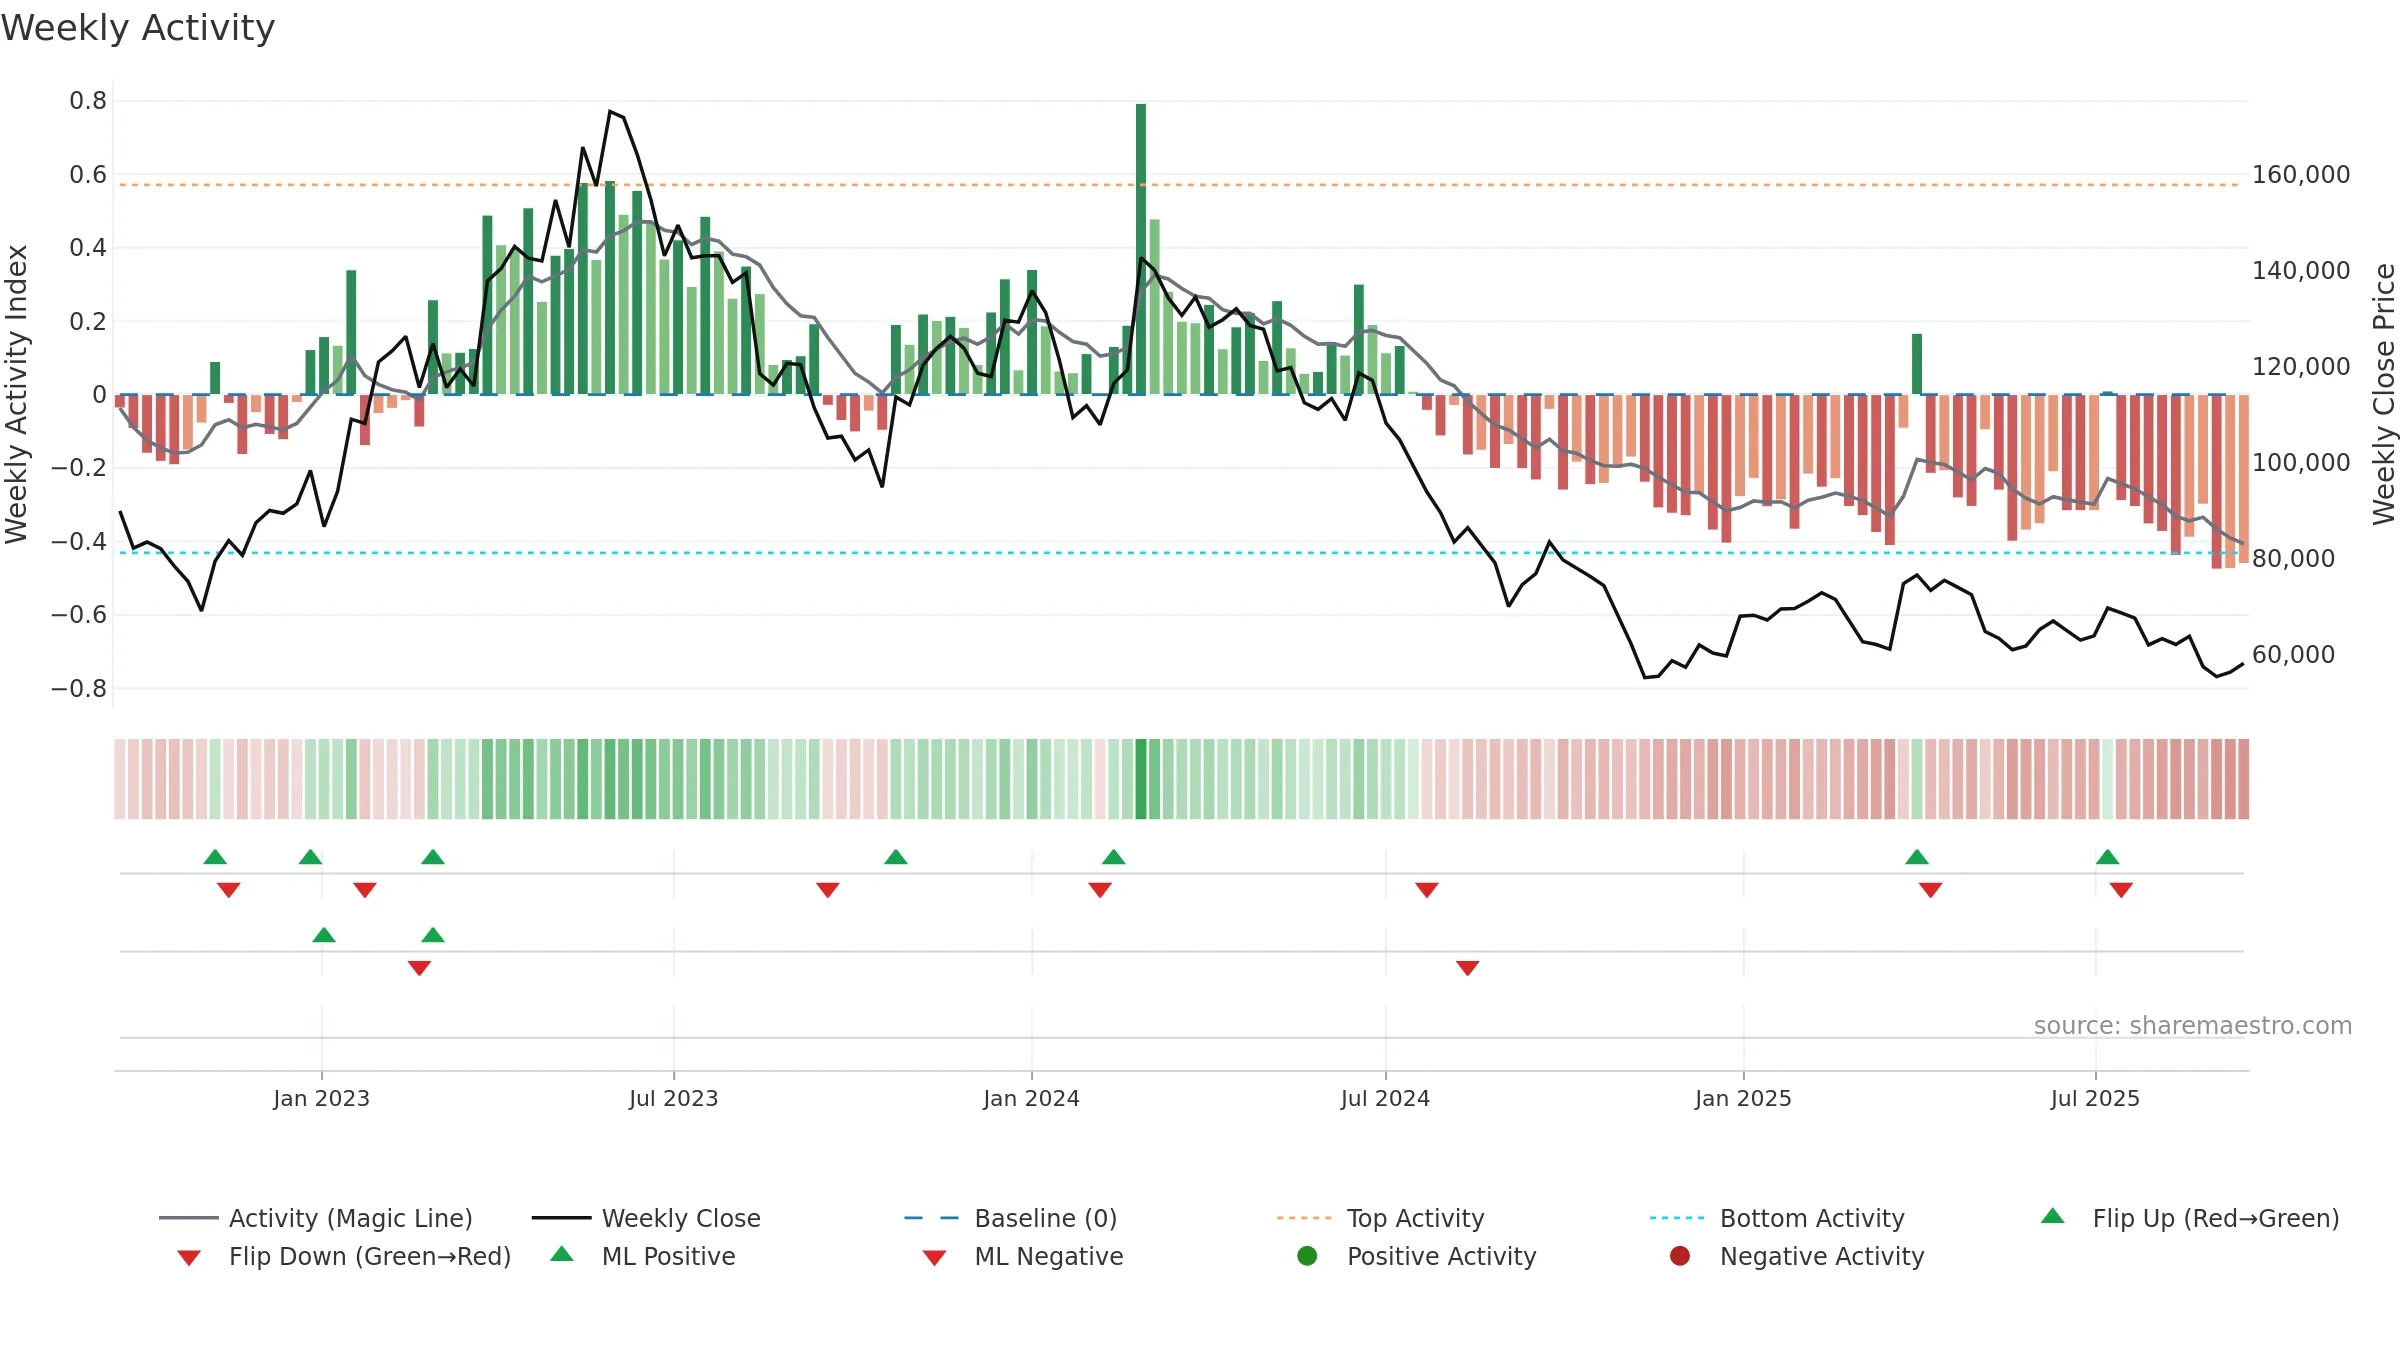The image size is (2400, 1350).
Task: Toggle the Bottom Activity legend entry
Action: pos(1777,1218)
